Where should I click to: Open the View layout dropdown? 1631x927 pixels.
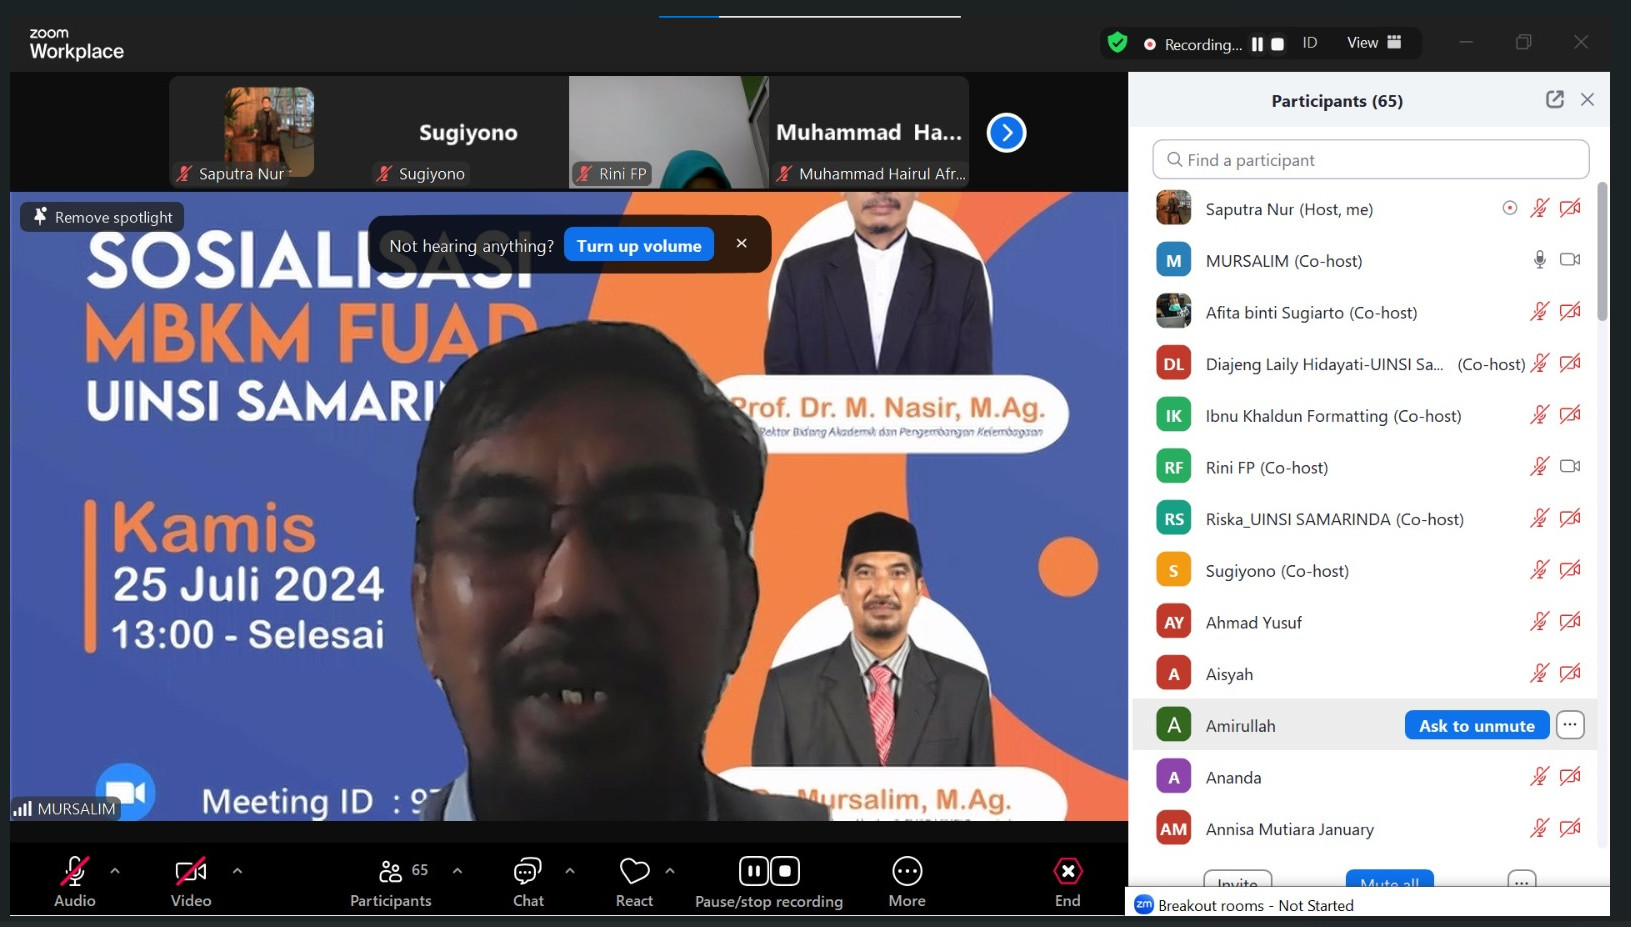tap(1374, 43)
